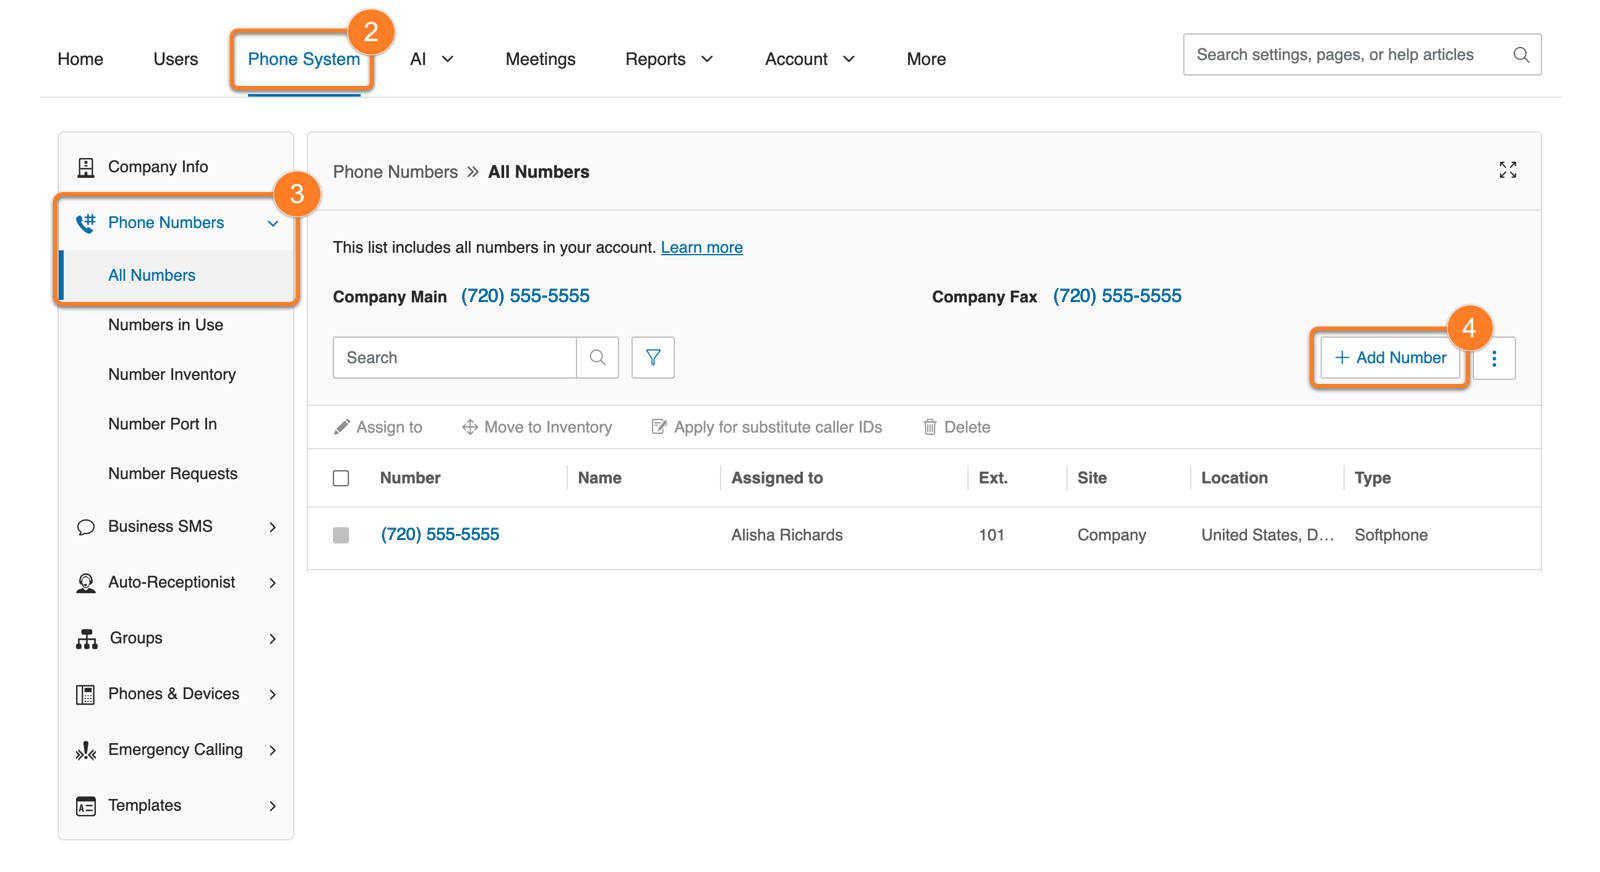Screen dimensions: 1600x872
Task: Click the Company Info building icon
Action: [x=86, y=167]
